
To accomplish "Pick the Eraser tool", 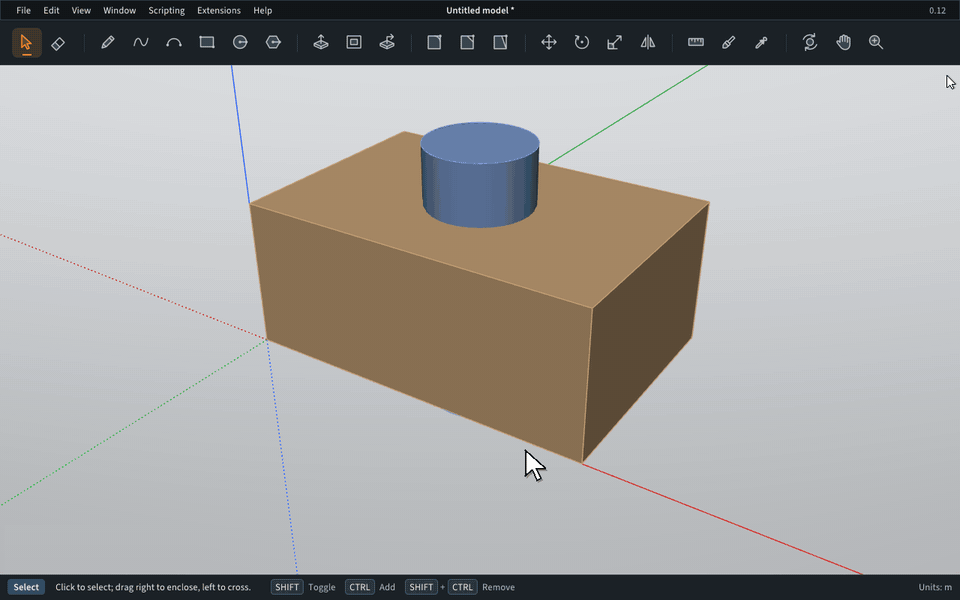I will coord(58,42).
